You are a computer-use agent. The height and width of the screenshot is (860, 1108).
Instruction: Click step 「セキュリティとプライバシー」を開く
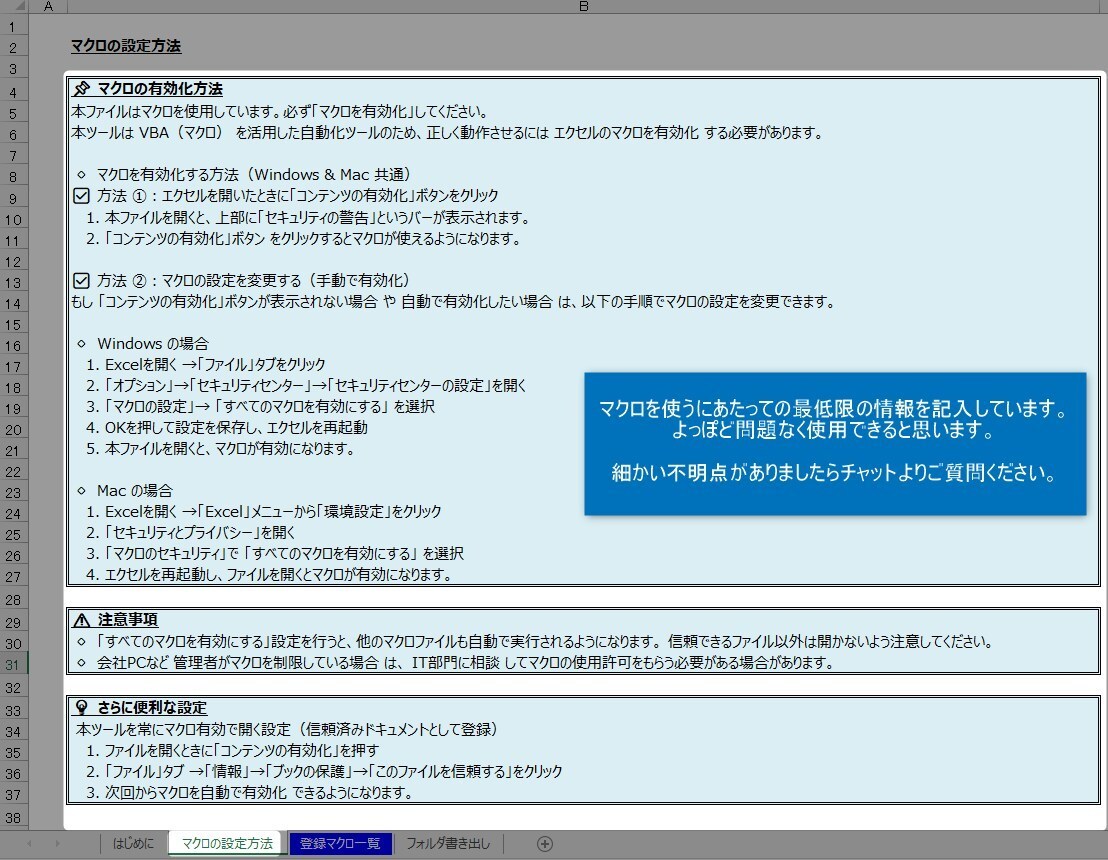191,532
